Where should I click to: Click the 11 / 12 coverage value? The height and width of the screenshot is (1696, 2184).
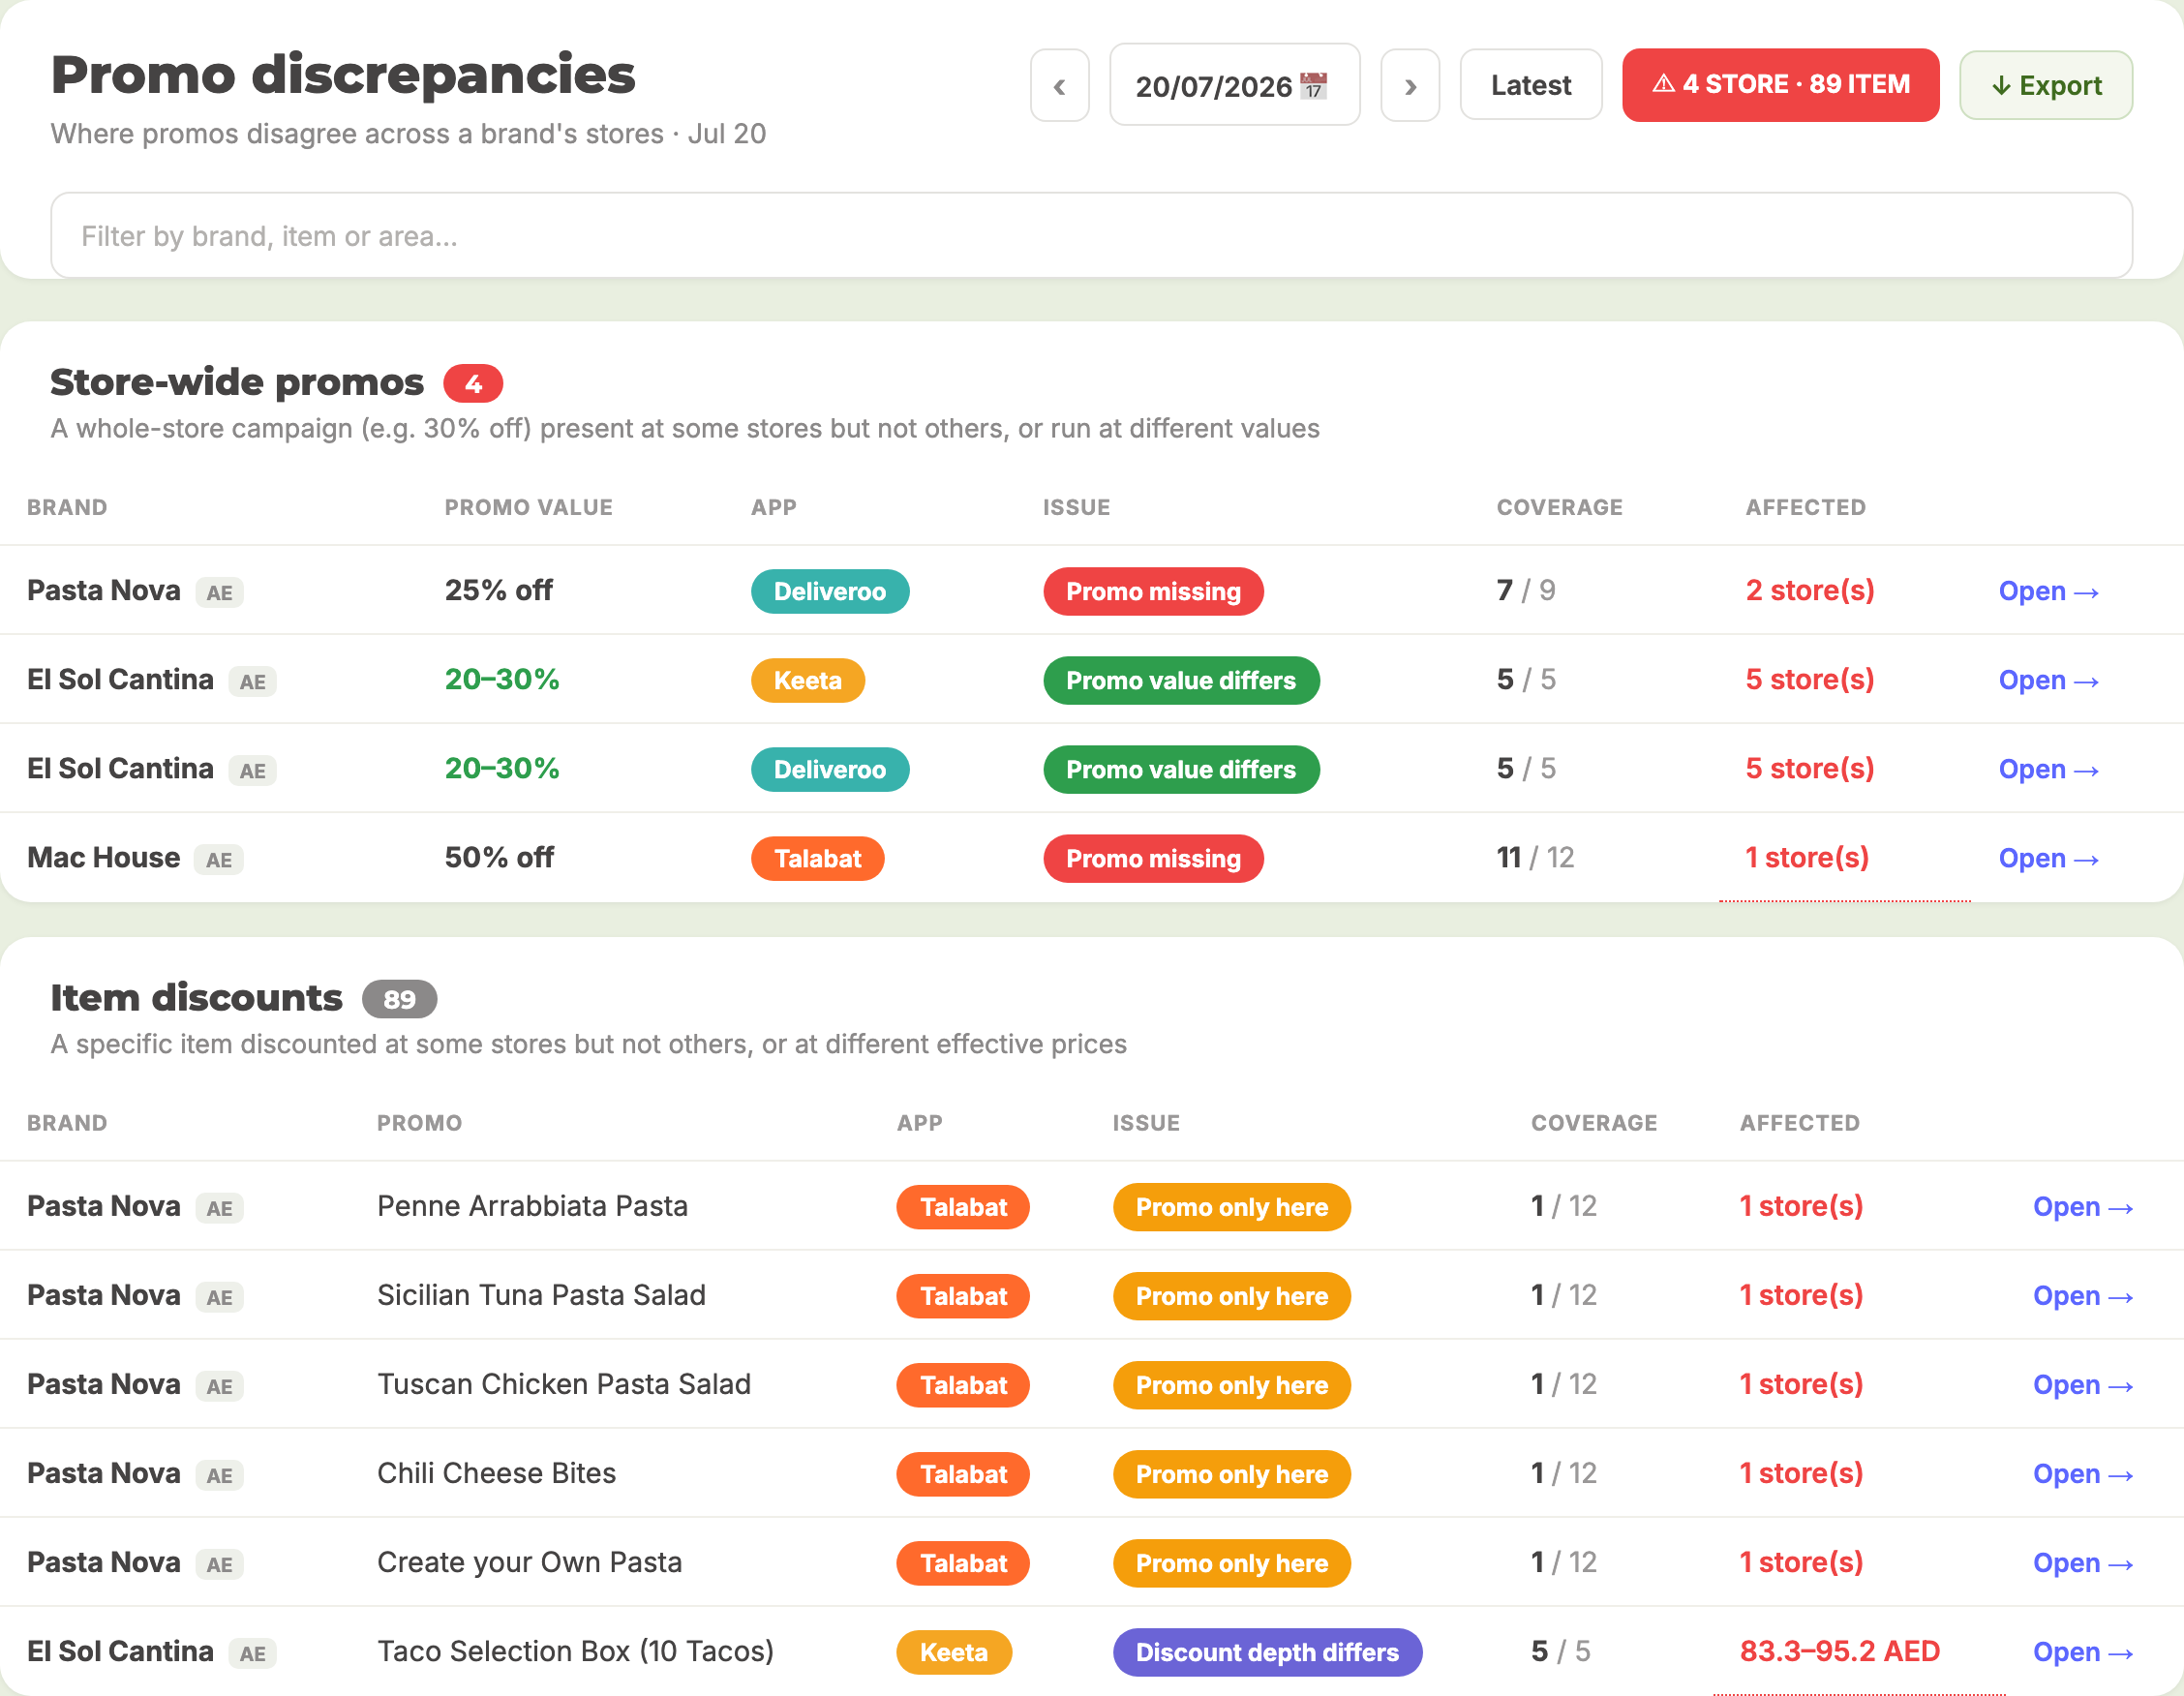click(x=1535, y=857)
